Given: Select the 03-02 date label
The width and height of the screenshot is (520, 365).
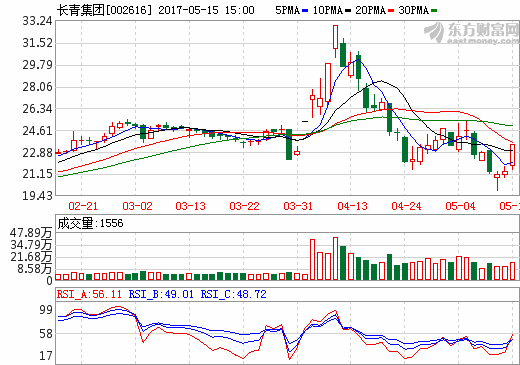Looking at the screenshot, I should pos(137,206).
